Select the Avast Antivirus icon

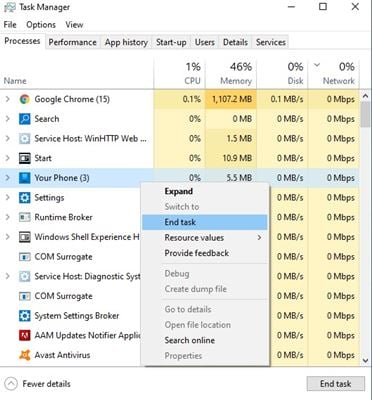coord(24,355)
